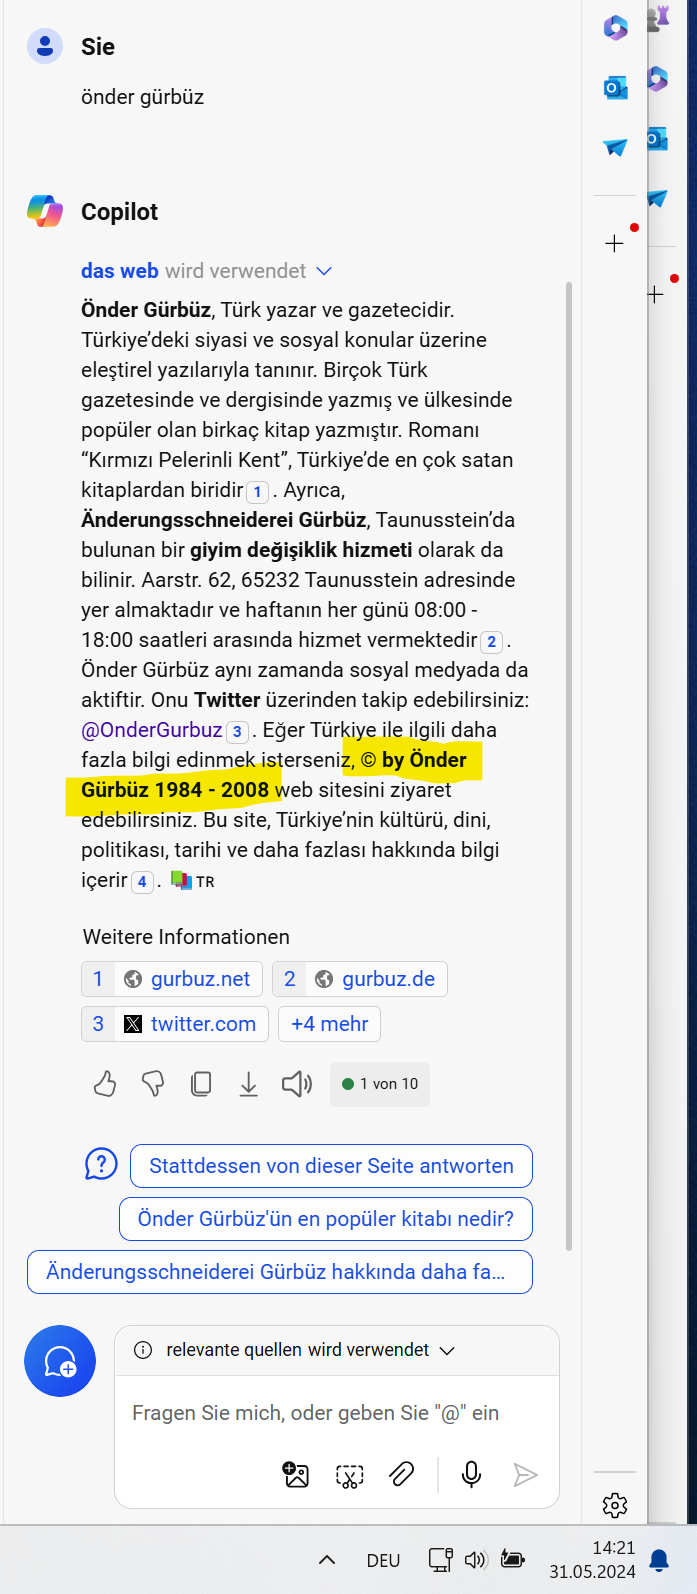The width and height of the screenshot is (697, 1594).
Task: Open the Outlook sidebar icon
Action: 615,88
